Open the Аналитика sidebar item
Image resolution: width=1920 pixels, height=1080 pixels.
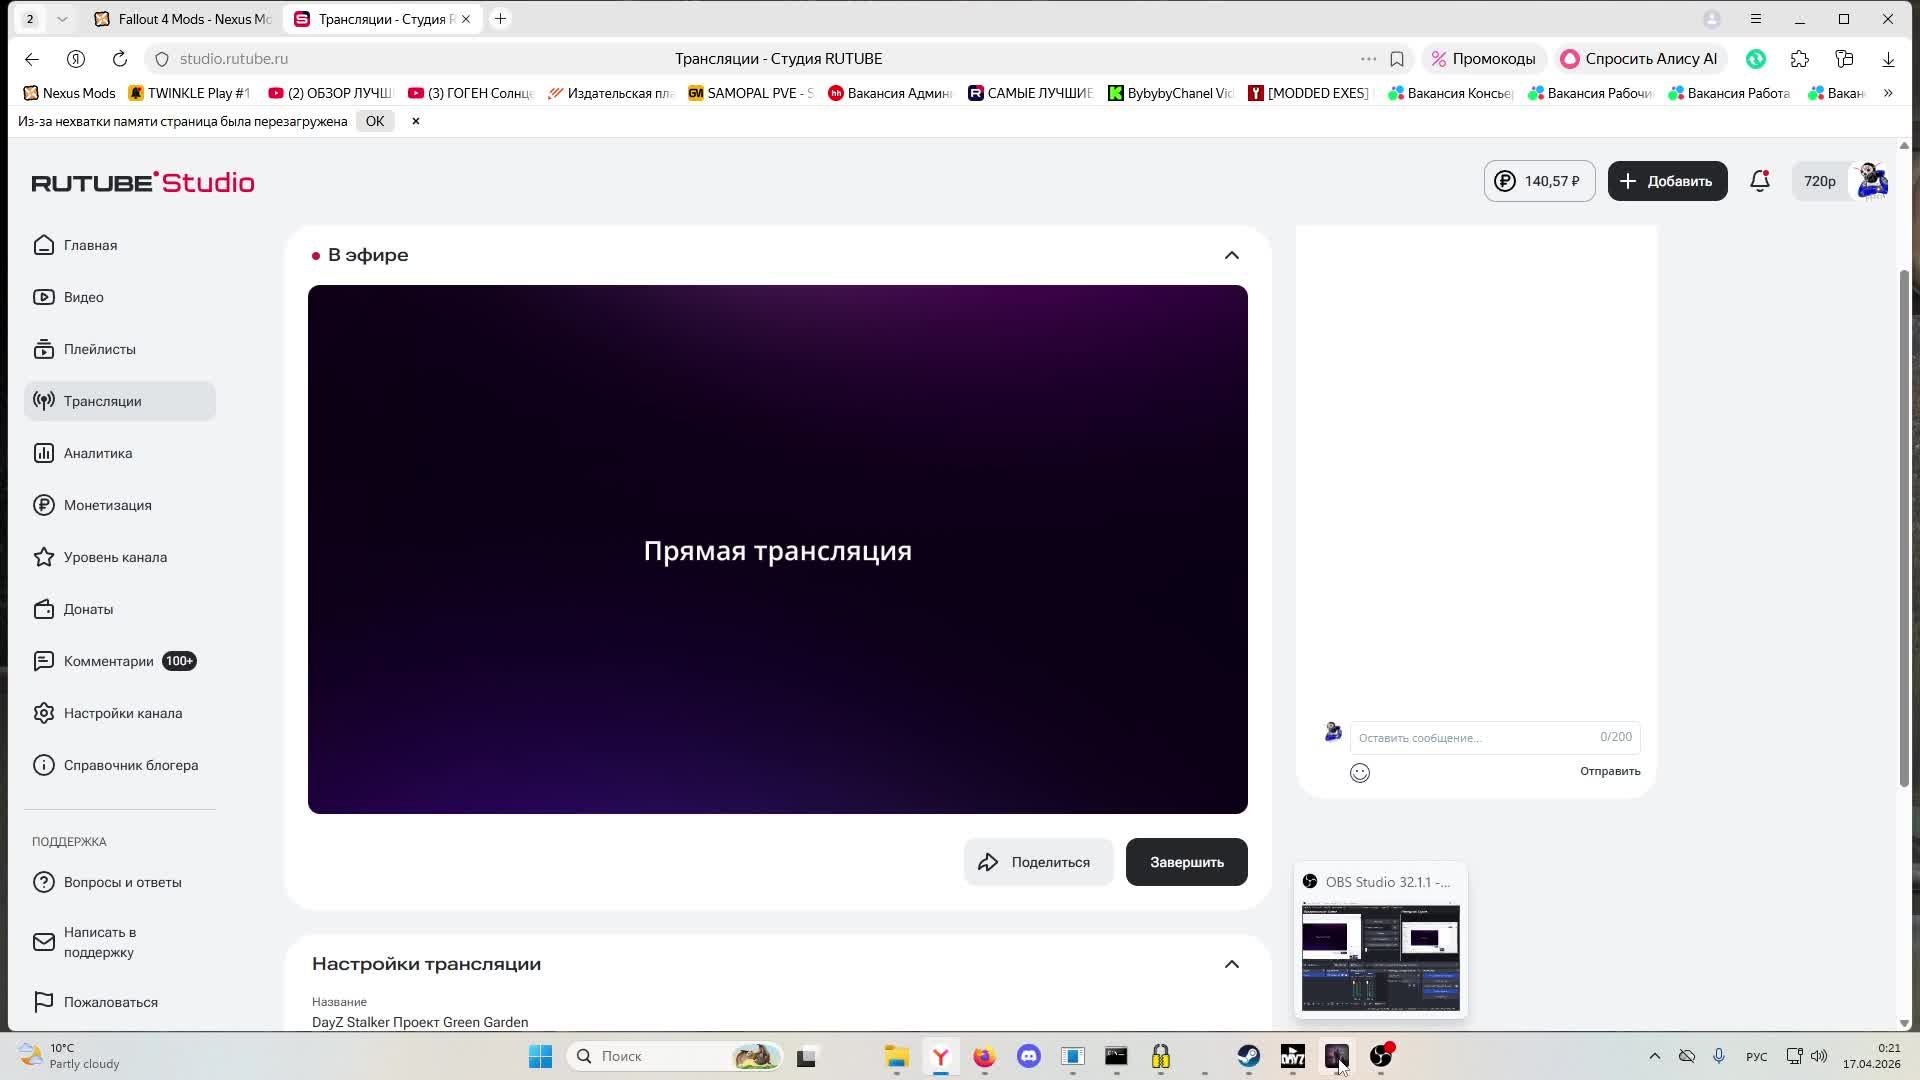98,453
